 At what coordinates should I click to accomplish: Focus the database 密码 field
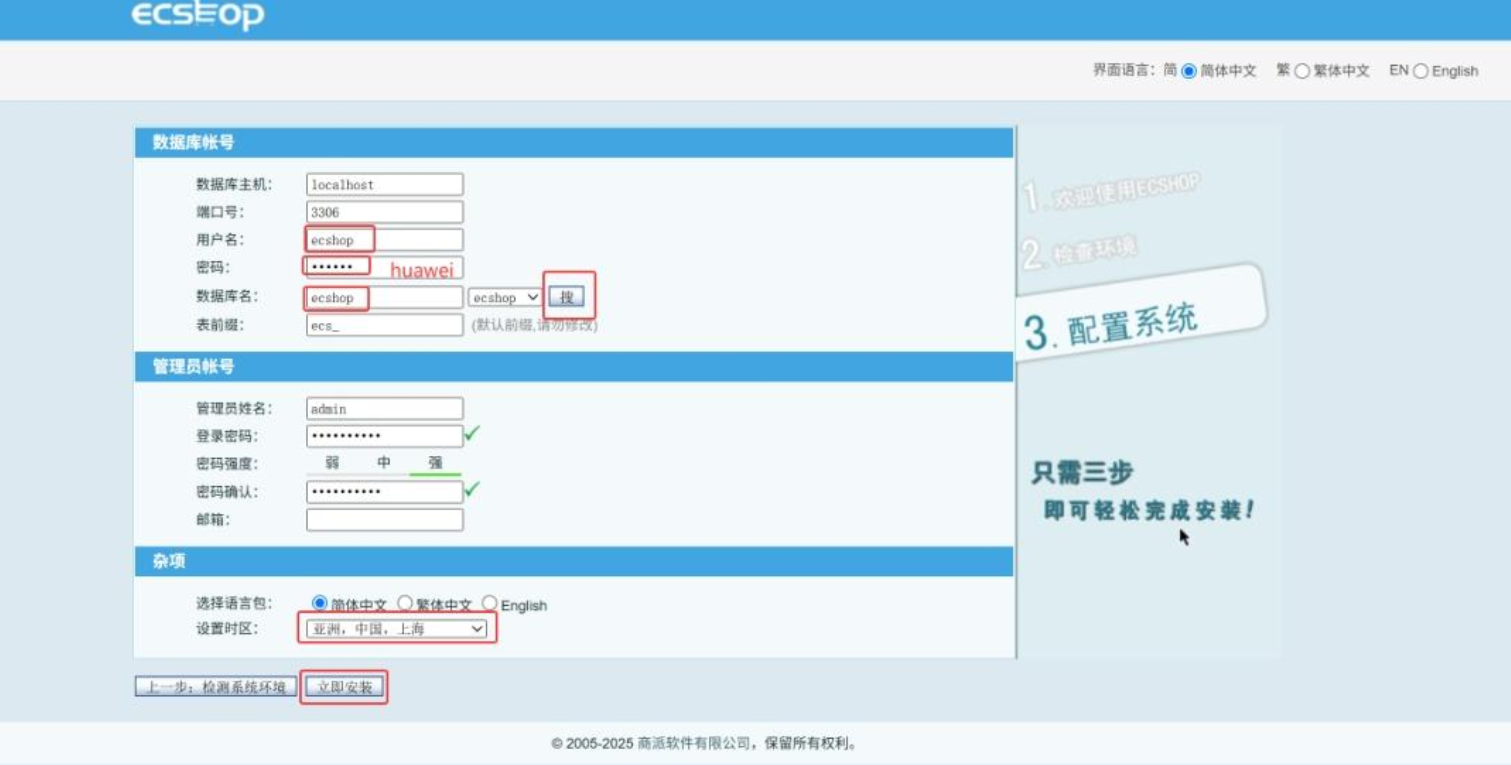pos(385,268)
